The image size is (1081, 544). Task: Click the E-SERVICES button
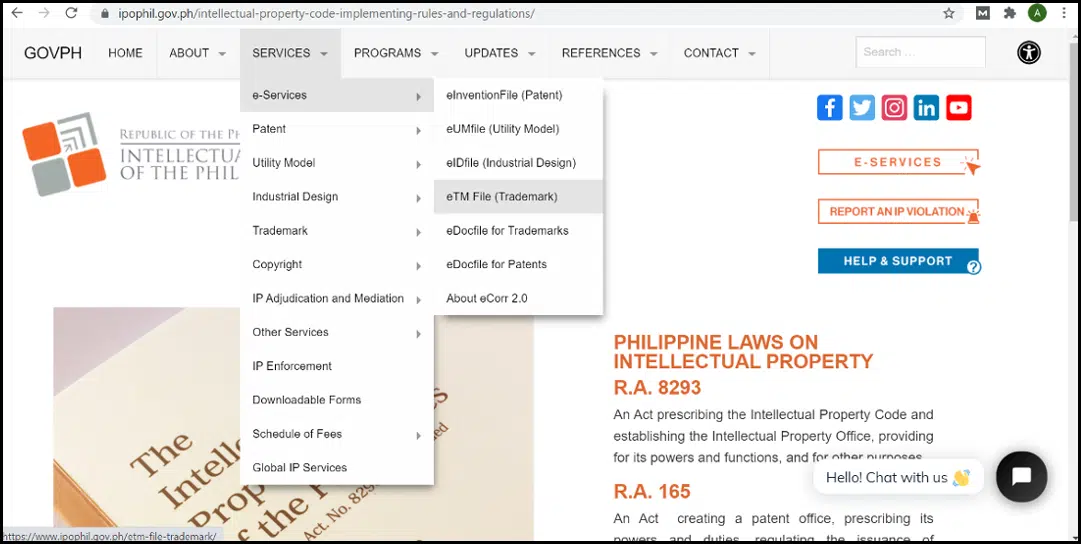coord(898,162)
